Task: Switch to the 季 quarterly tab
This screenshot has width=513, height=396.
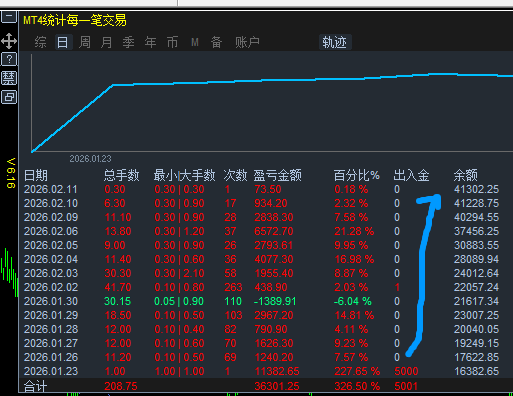Action: click(x=129, y=42)
